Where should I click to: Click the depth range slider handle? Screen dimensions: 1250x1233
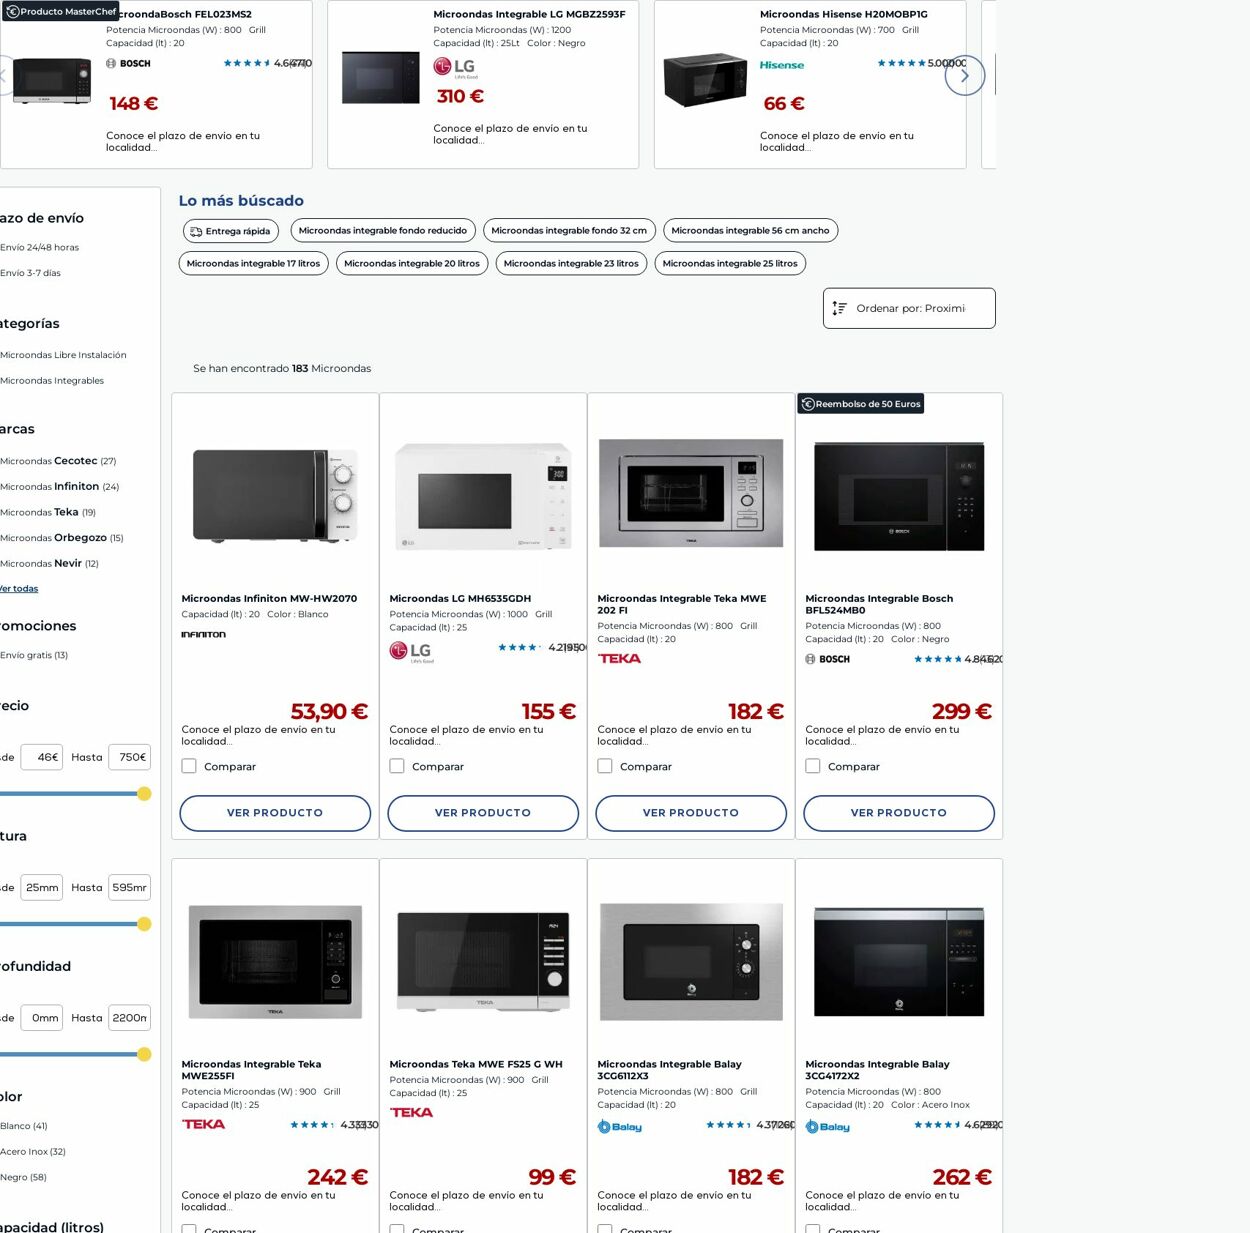[x=144, y=1054]
